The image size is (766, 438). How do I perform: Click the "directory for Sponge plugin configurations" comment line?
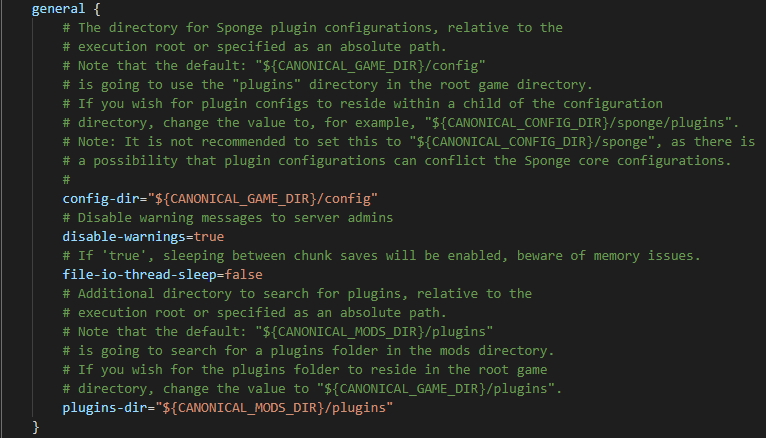coord(313,28)
